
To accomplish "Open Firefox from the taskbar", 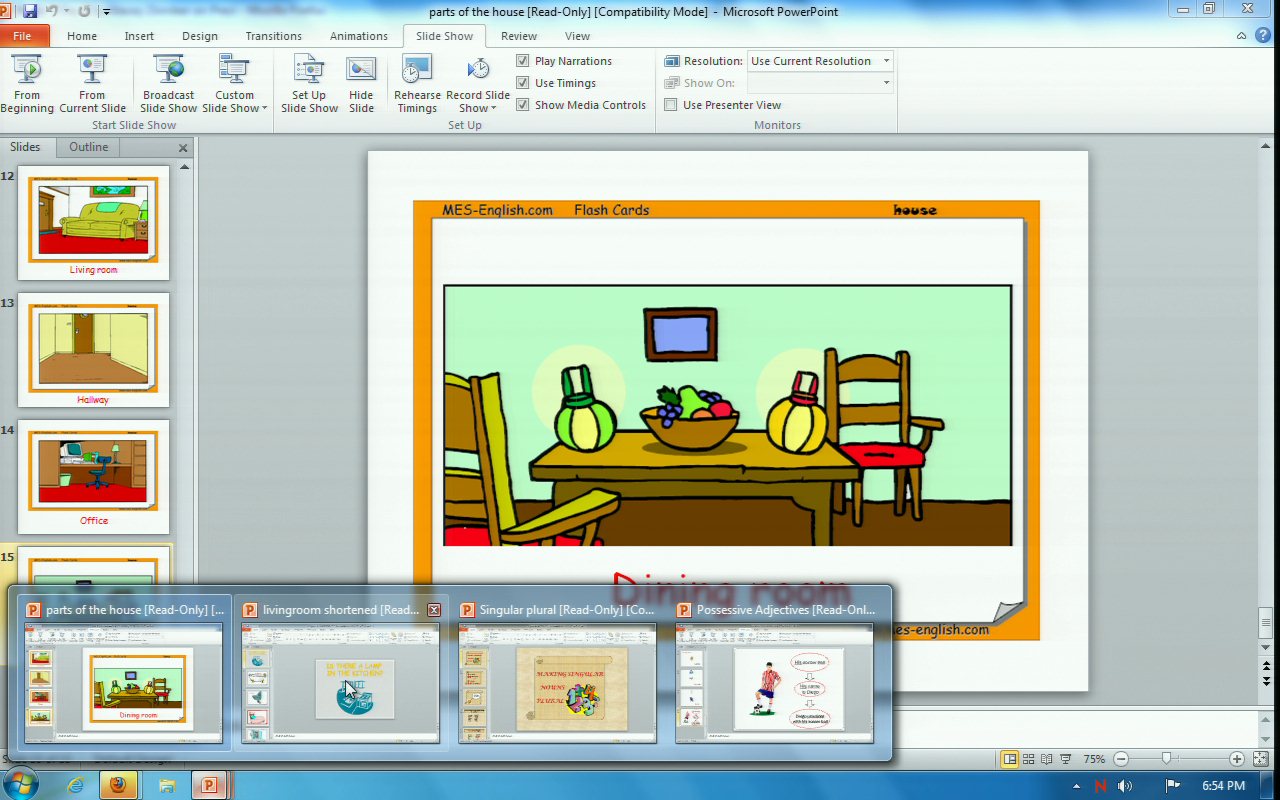I will [x=118, y=785].
